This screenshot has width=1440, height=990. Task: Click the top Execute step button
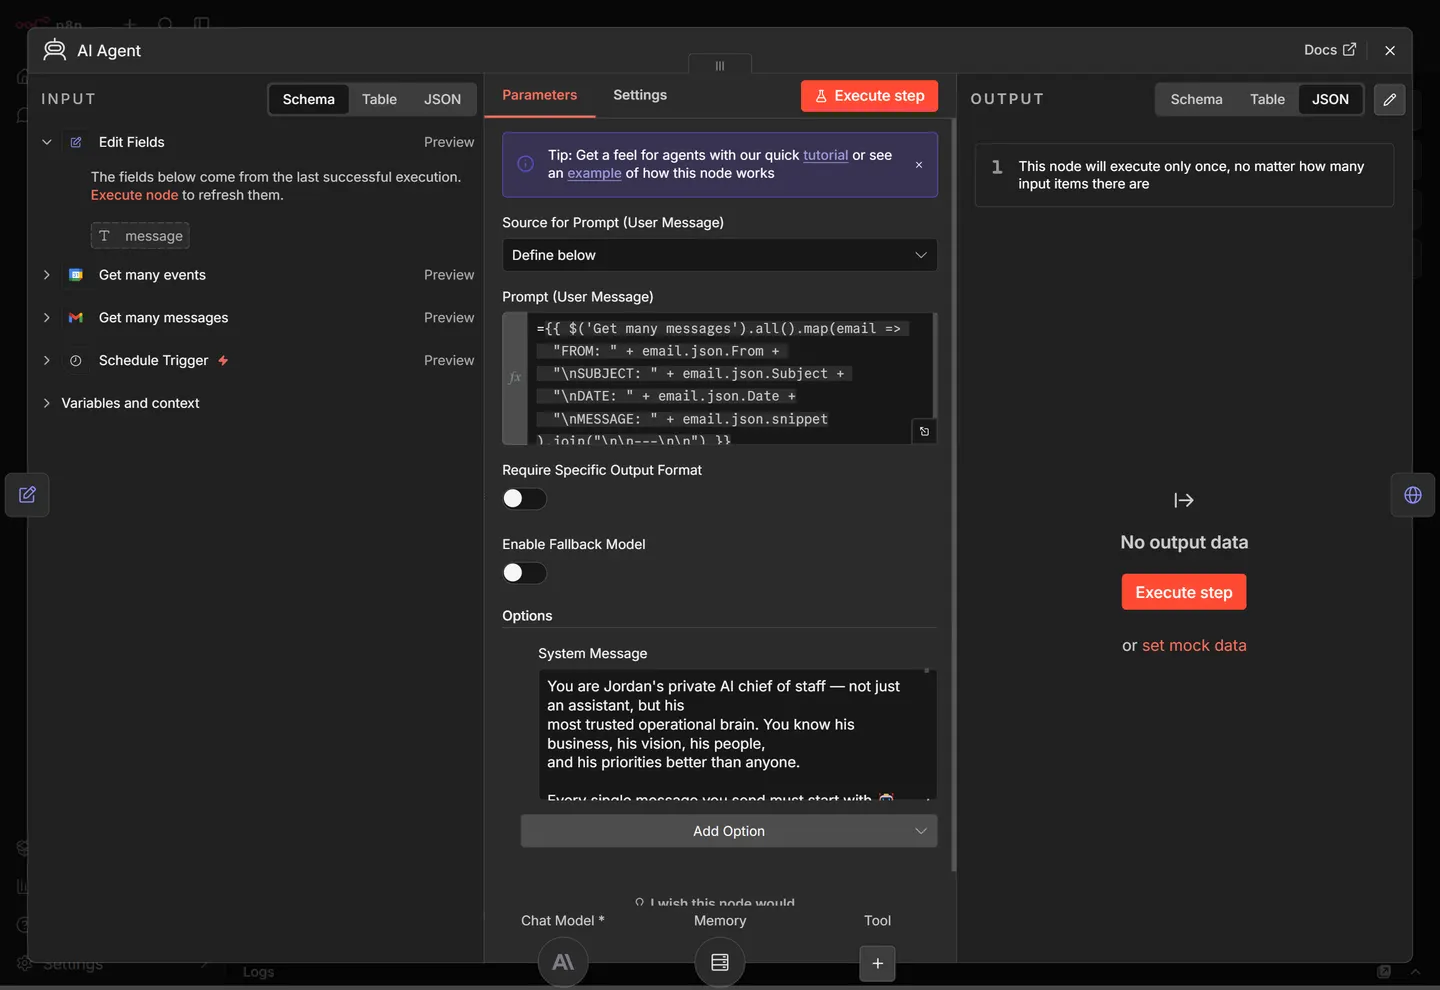(x=869, y=96)
